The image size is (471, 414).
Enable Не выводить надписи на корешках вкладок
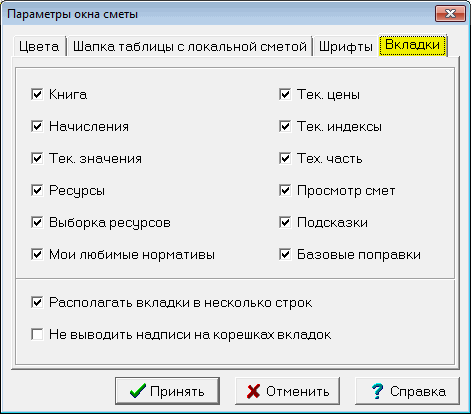tap(37, 334)
